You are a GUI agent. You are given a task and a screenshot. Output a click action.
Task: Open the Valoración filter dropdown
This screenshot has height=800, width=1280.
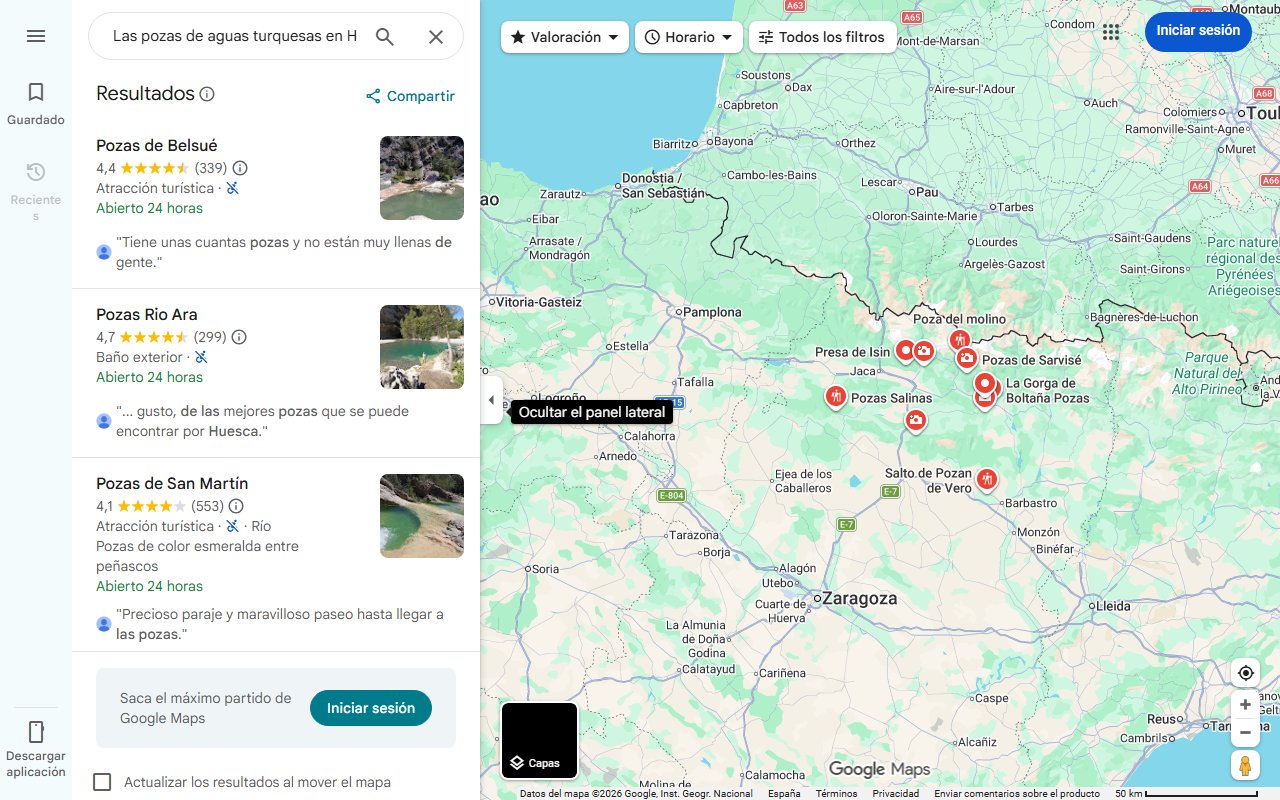tap(563, 36)
